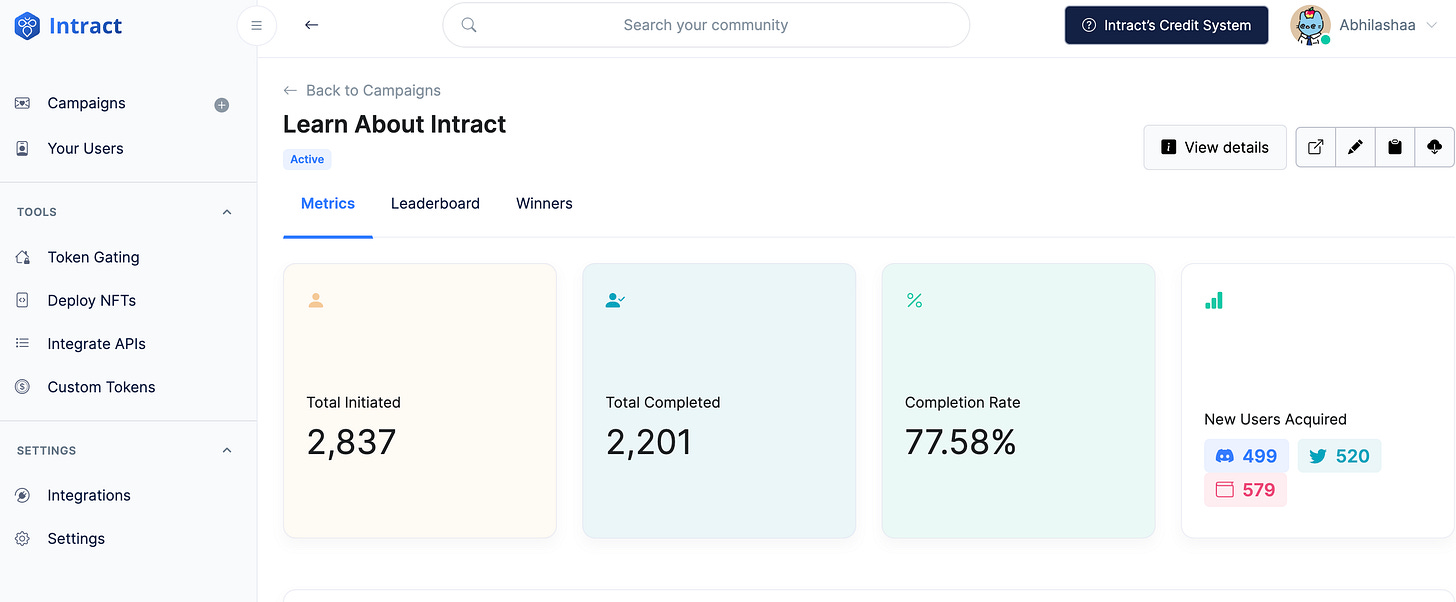Click the Campaigns sidebar icon
Screen dimensions: 1456x602
click(22, 103)
